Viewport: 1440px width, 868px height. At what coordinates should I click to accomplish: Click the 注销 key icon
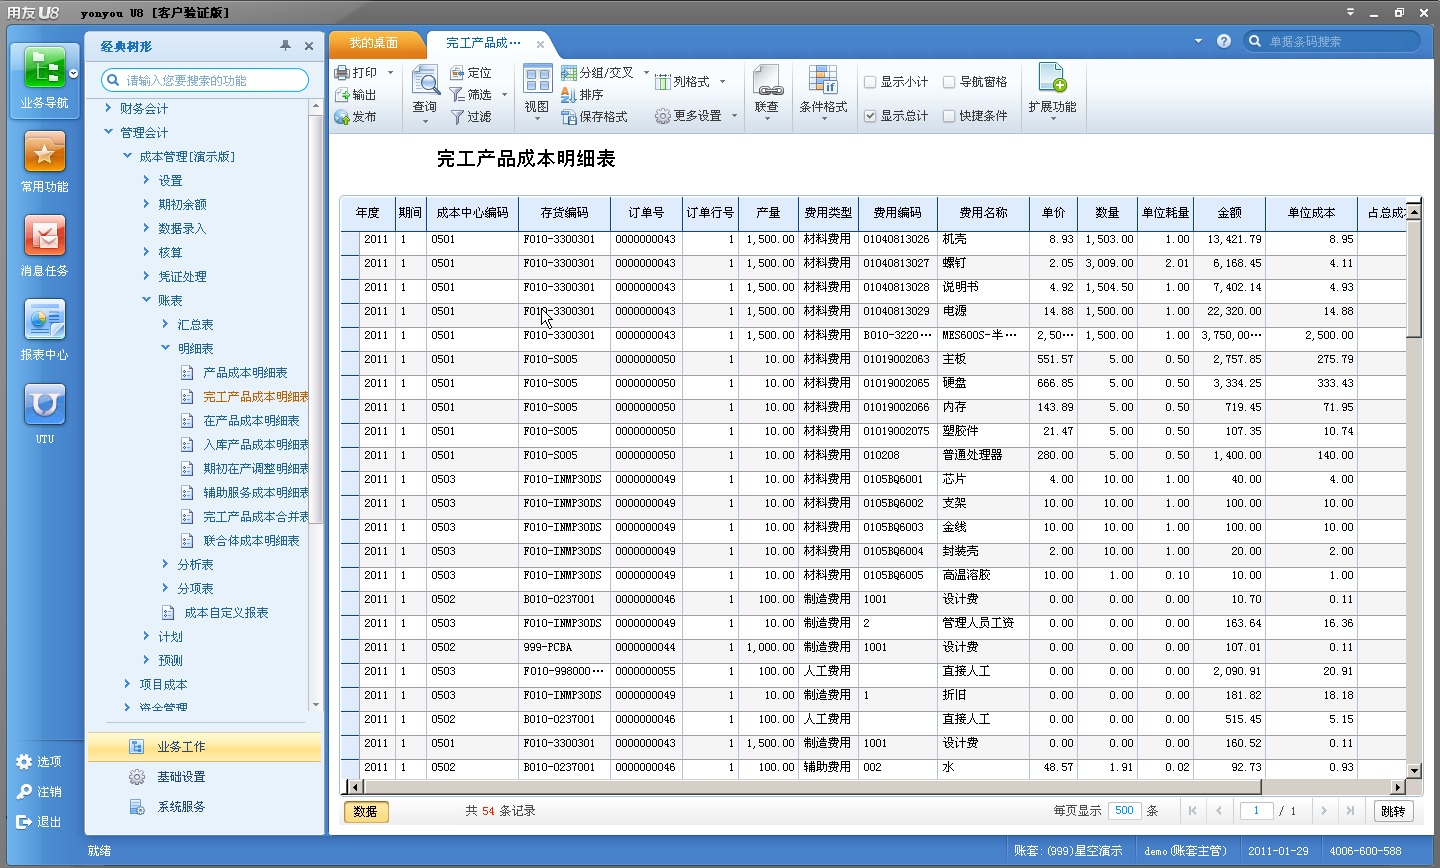(25, 792)
